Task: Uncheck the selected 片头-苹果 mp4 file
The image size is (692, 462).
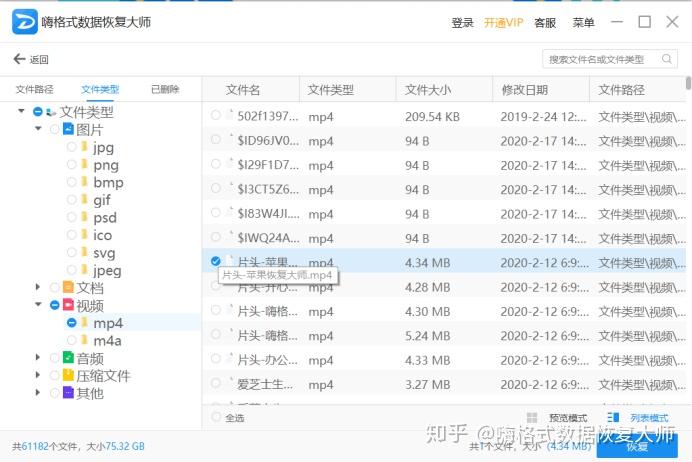Action: point(215,261)
